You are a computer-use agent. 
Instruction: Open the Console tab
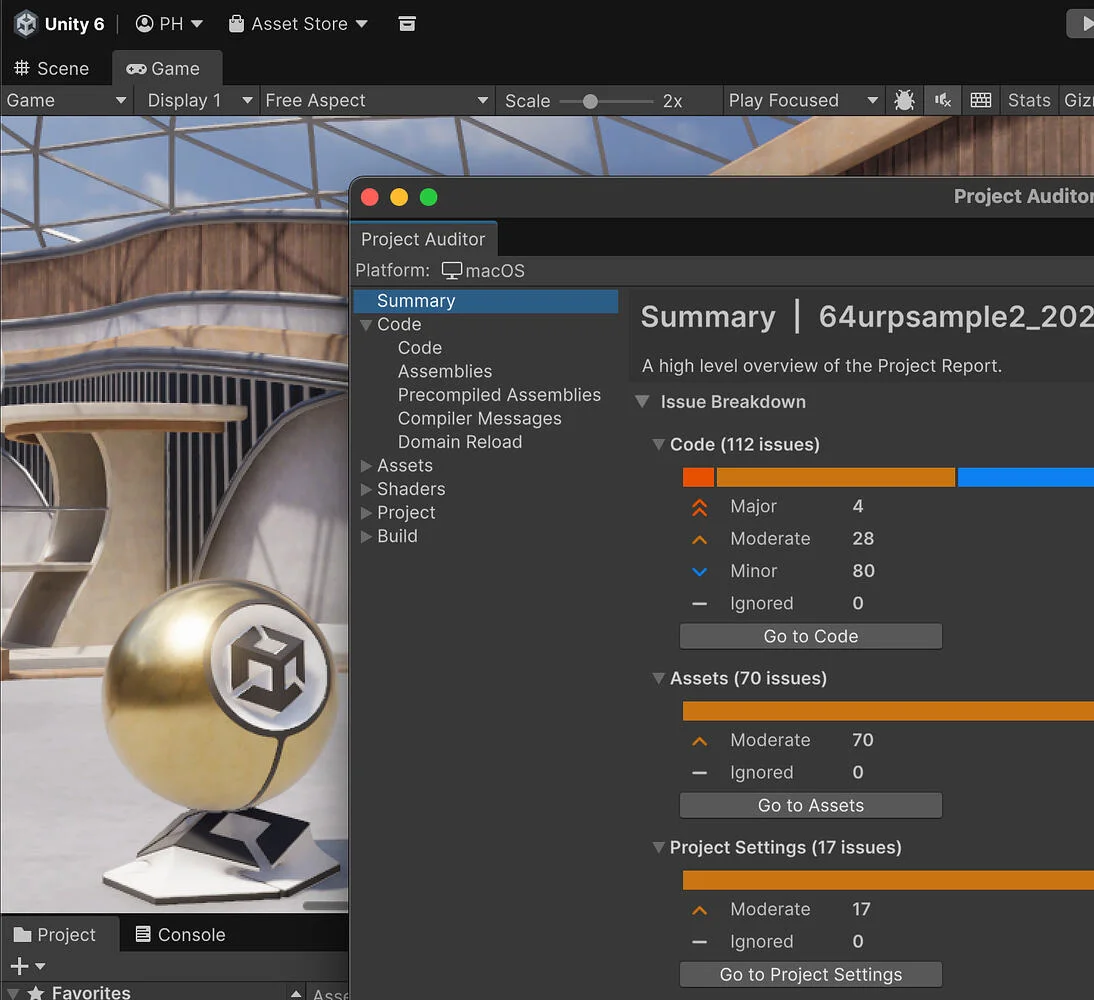(180, 935)
